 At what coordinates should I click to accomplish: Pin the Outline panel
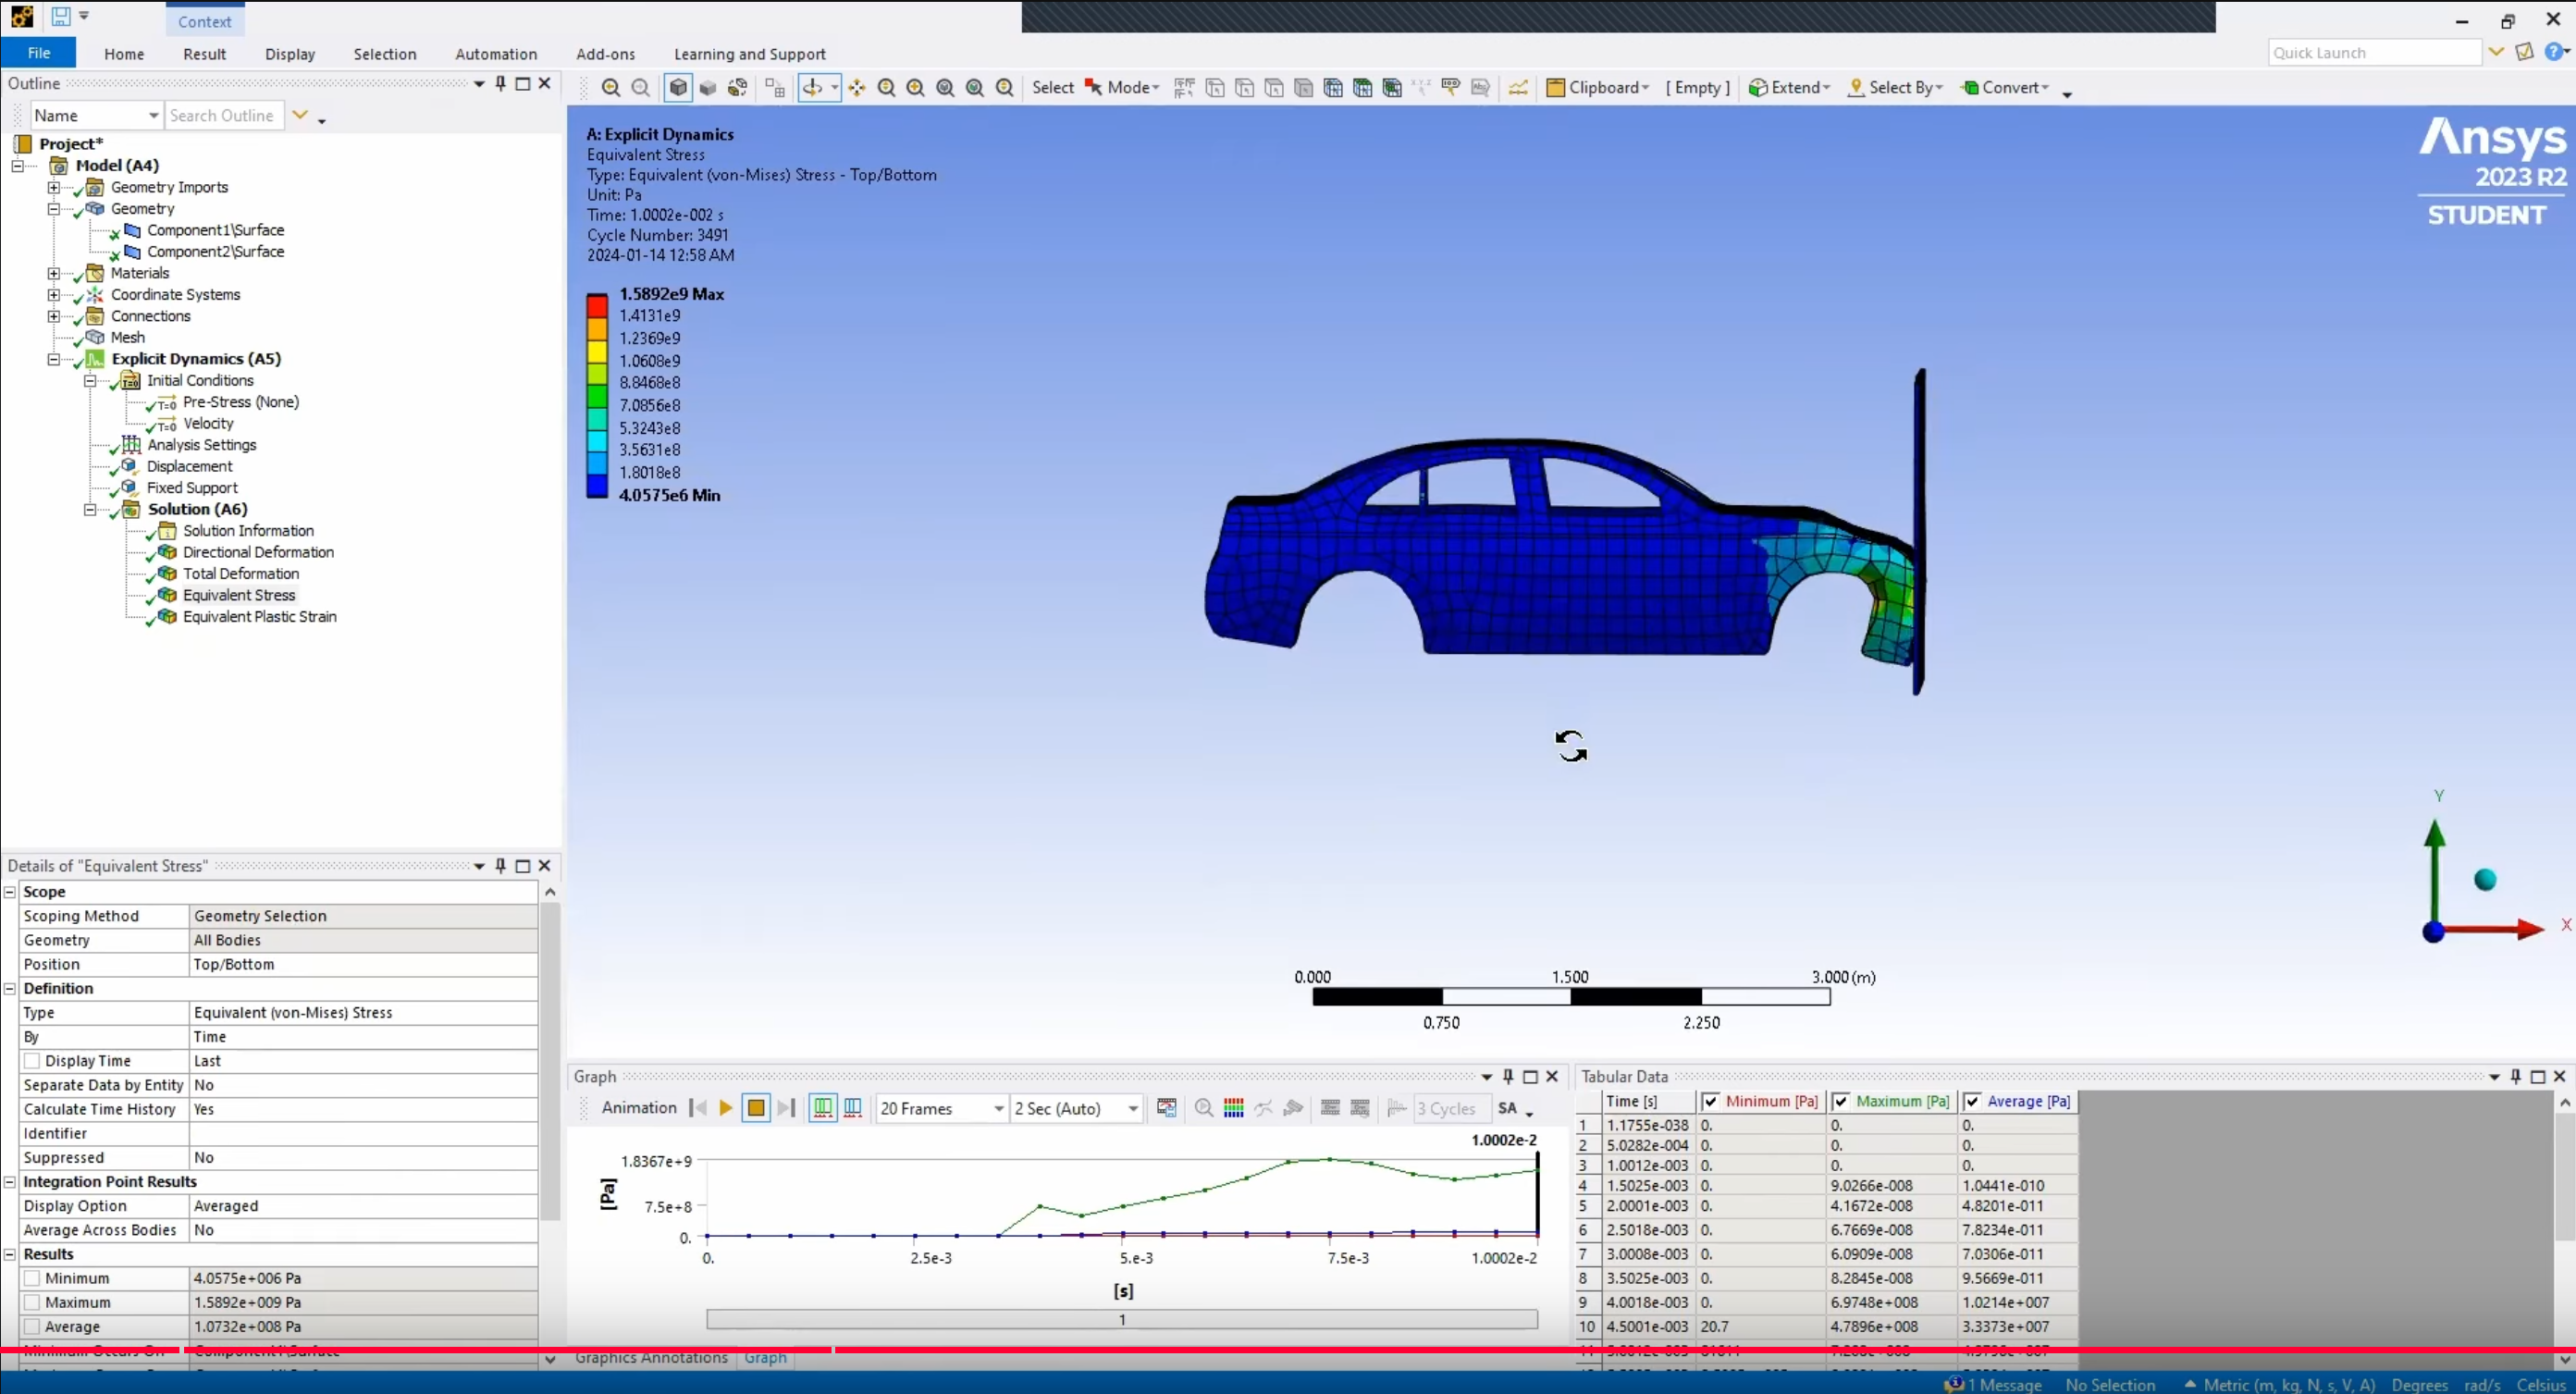click(x=501, y=83)
